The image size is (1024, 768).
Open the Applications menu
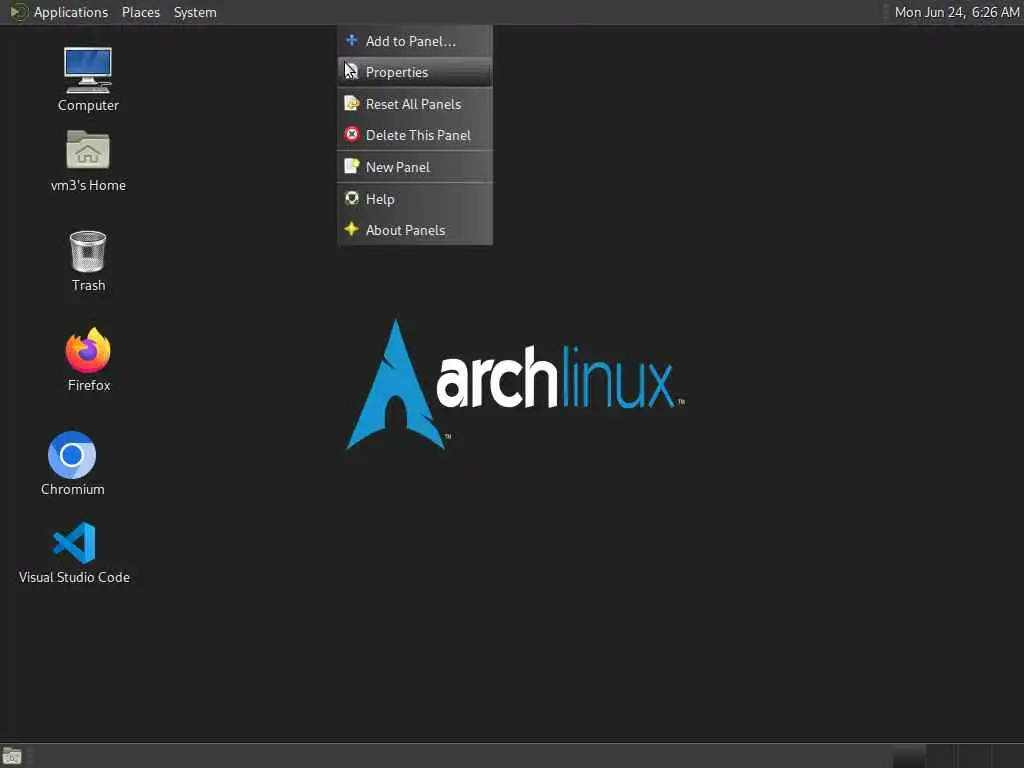[x=71, y=12]
